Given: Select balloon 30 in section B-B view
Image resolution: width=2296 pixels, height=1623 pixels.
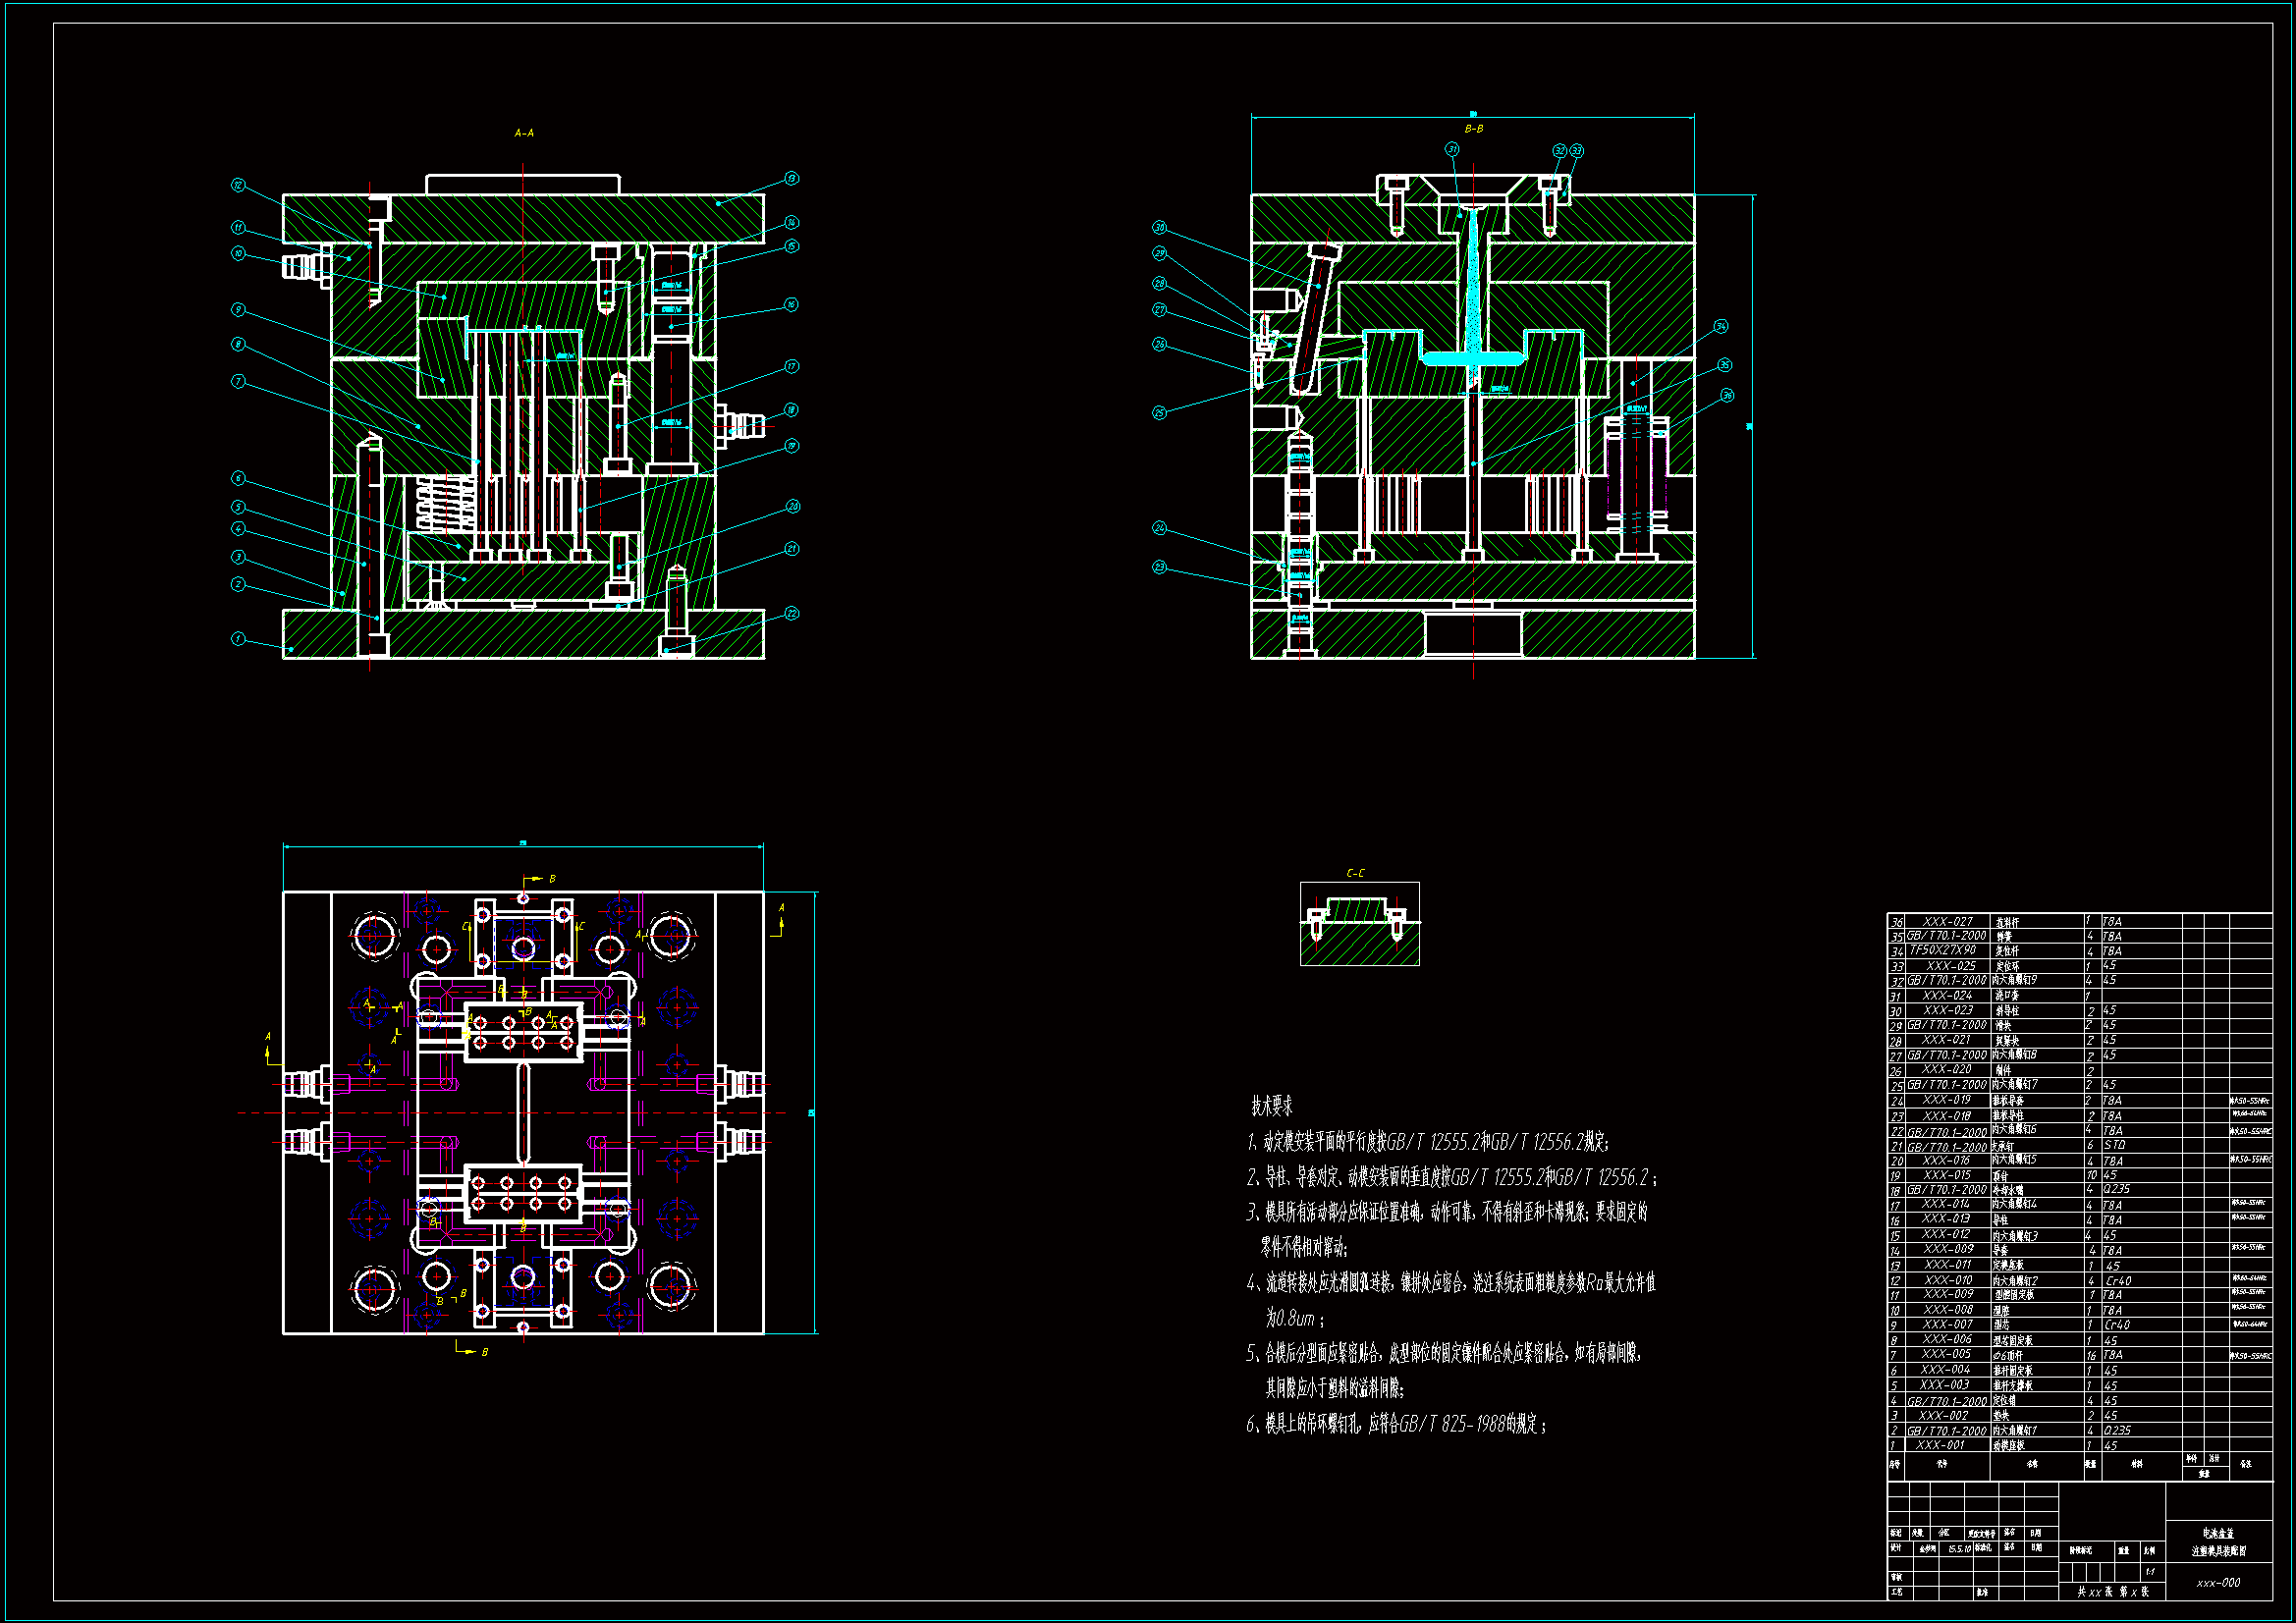Looking at the screenshot, I should click(1160, 228).
